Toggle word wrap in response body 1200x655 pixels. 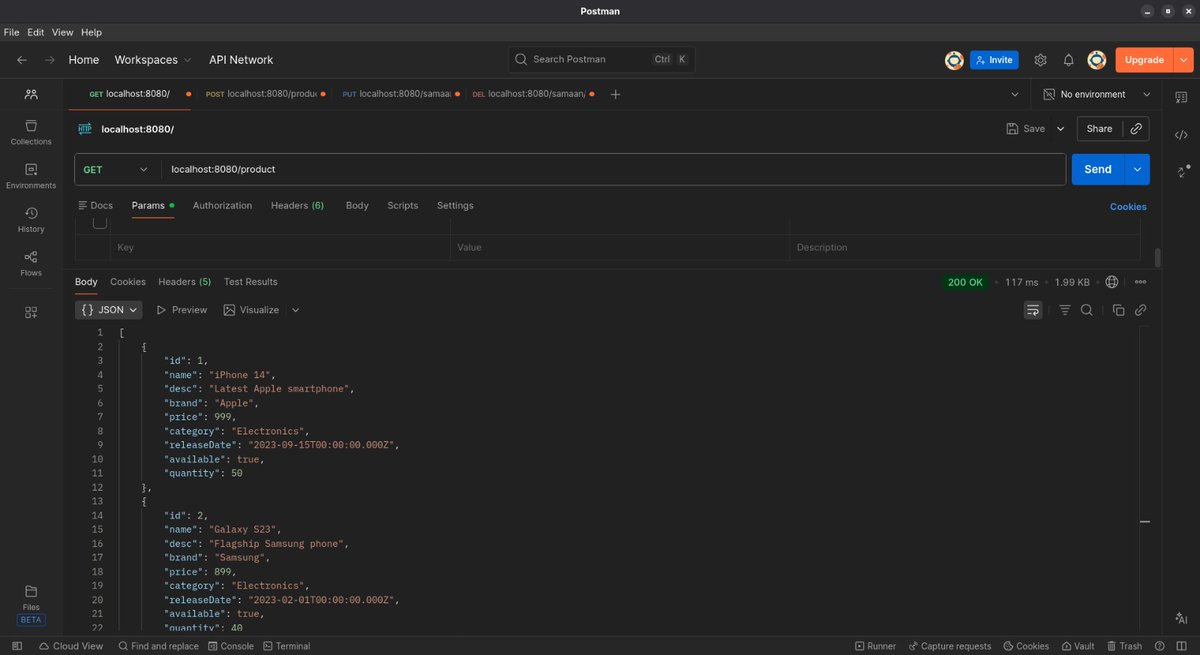1033,310
